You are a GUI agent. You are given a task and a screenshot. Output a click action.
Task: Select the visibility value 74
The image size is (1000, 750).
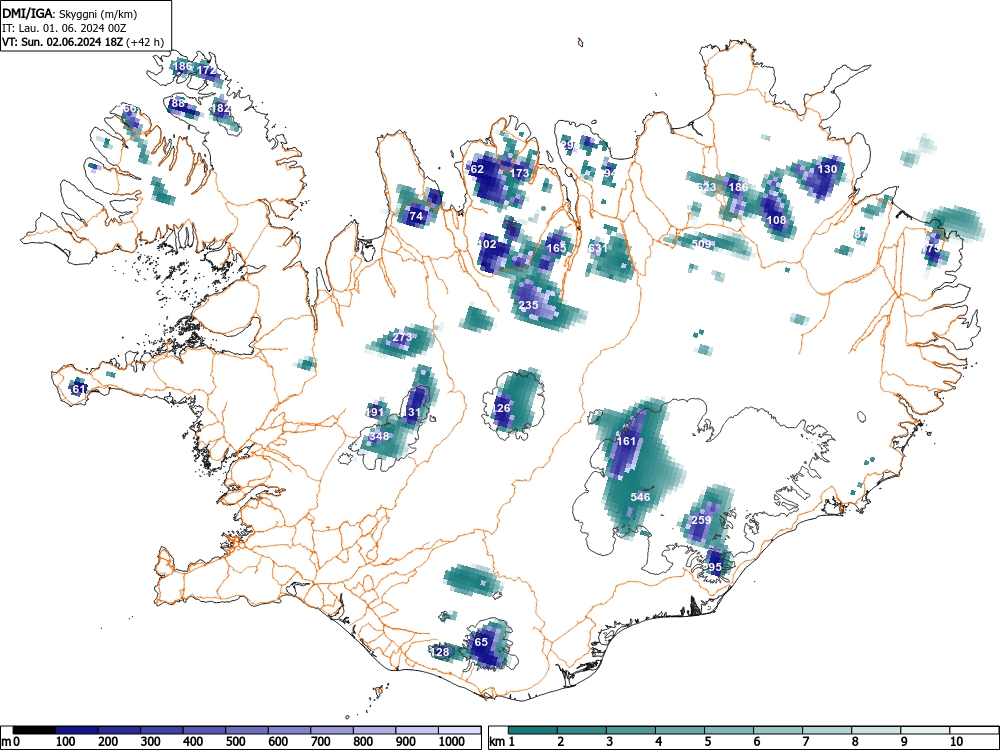[x=416, y=216]
